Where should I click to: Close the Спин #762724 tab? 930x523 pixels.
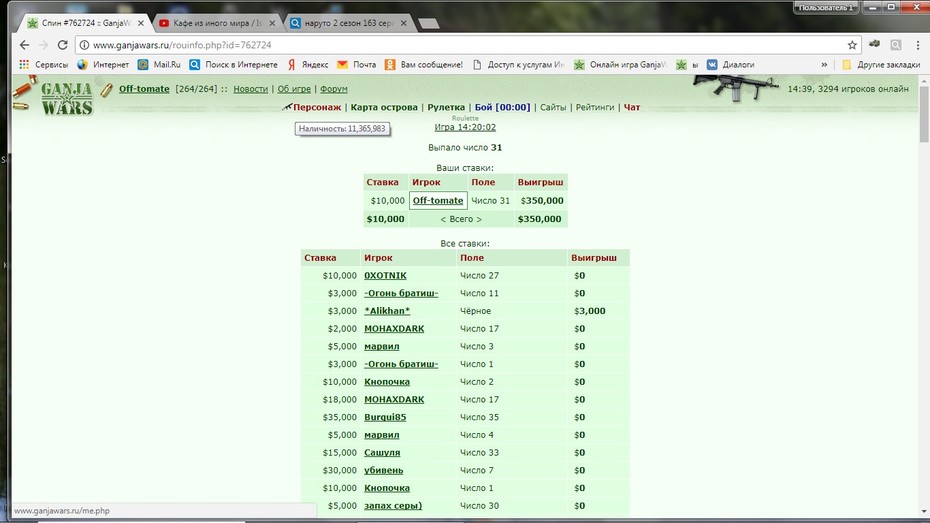coord(141,23)
